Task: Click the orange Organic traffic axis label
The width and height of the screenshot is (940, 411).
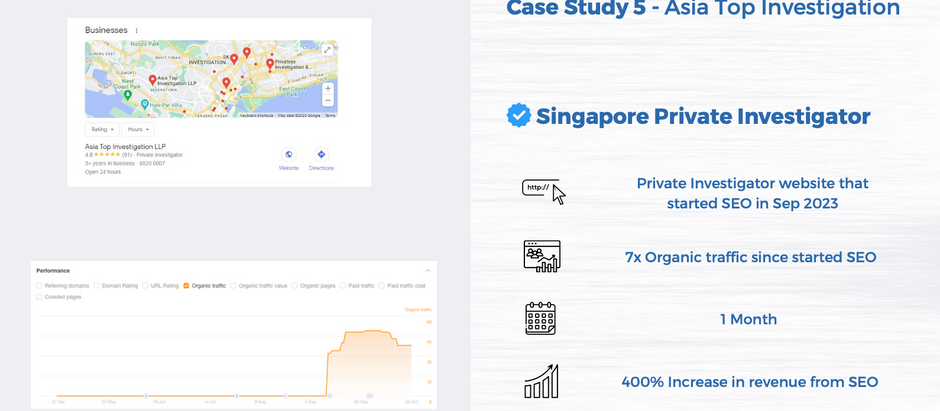Action: pyautogui.click(x=418, y=310)
